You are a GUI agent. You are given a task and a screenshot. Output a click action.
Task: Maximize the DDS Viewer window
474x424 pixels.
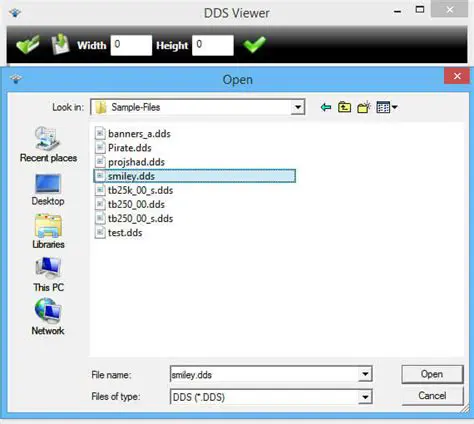[x=420, y=10]
